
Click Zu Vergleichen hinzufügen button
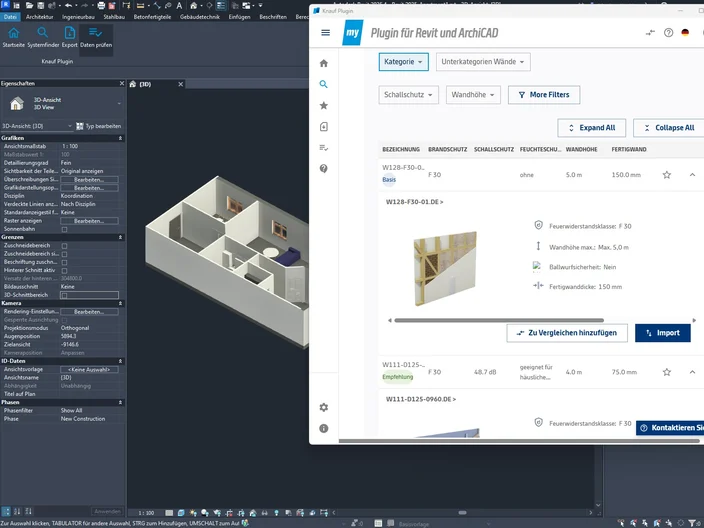tap(567, 333)
